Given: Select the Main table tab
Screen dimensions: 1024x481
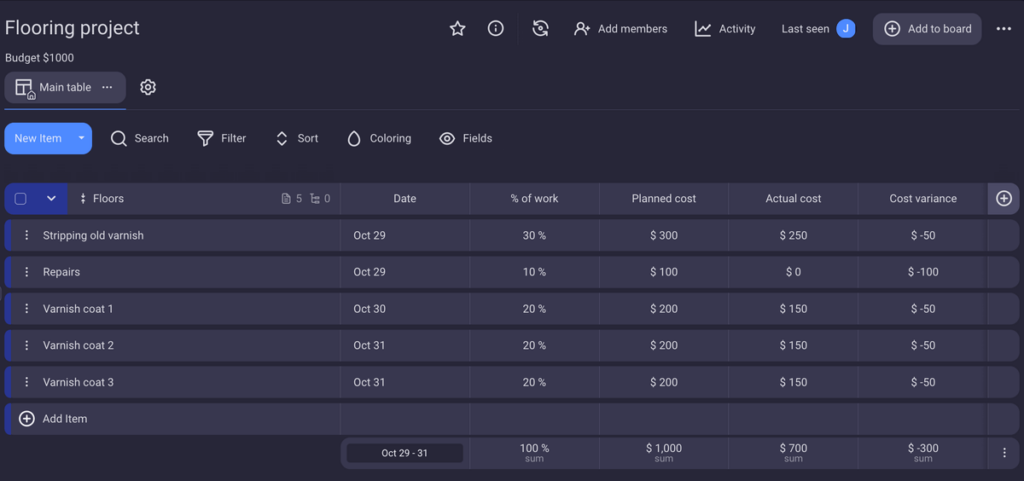Looking at the screenshot, I should point(65,87).
